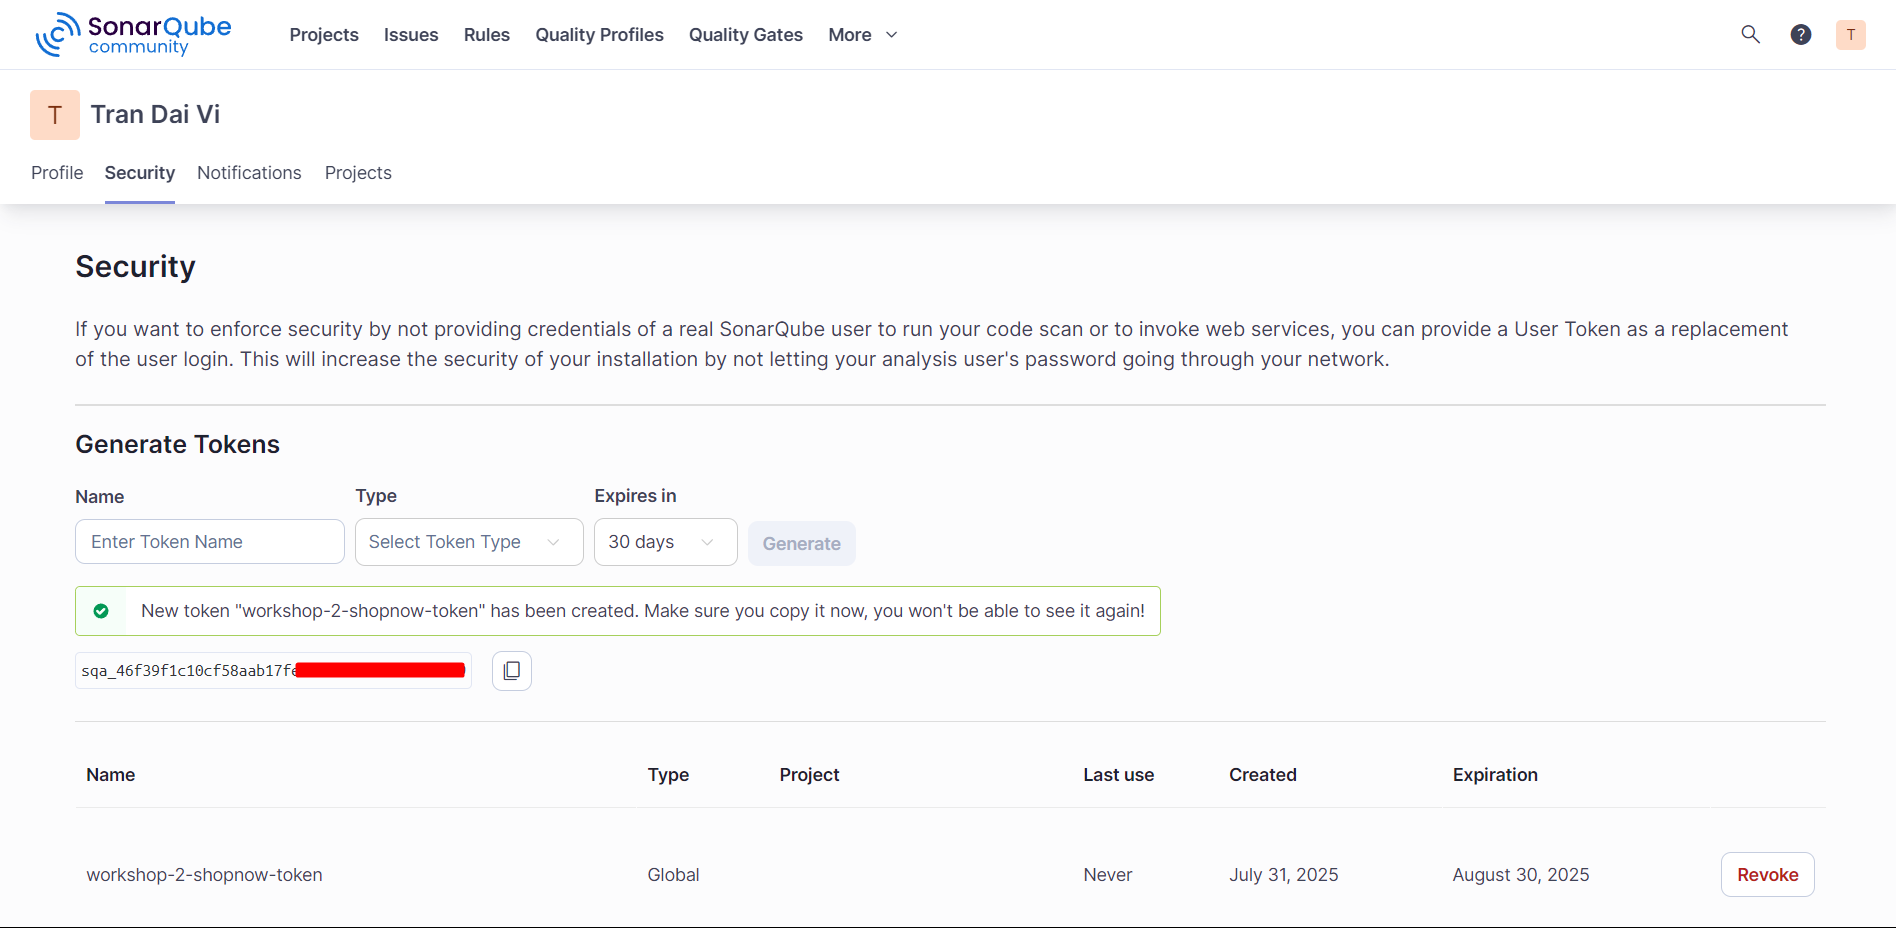The height and width of the screenshot is (928, 1896).
Task: Switch to the Notifications tab
Action: 249,173
